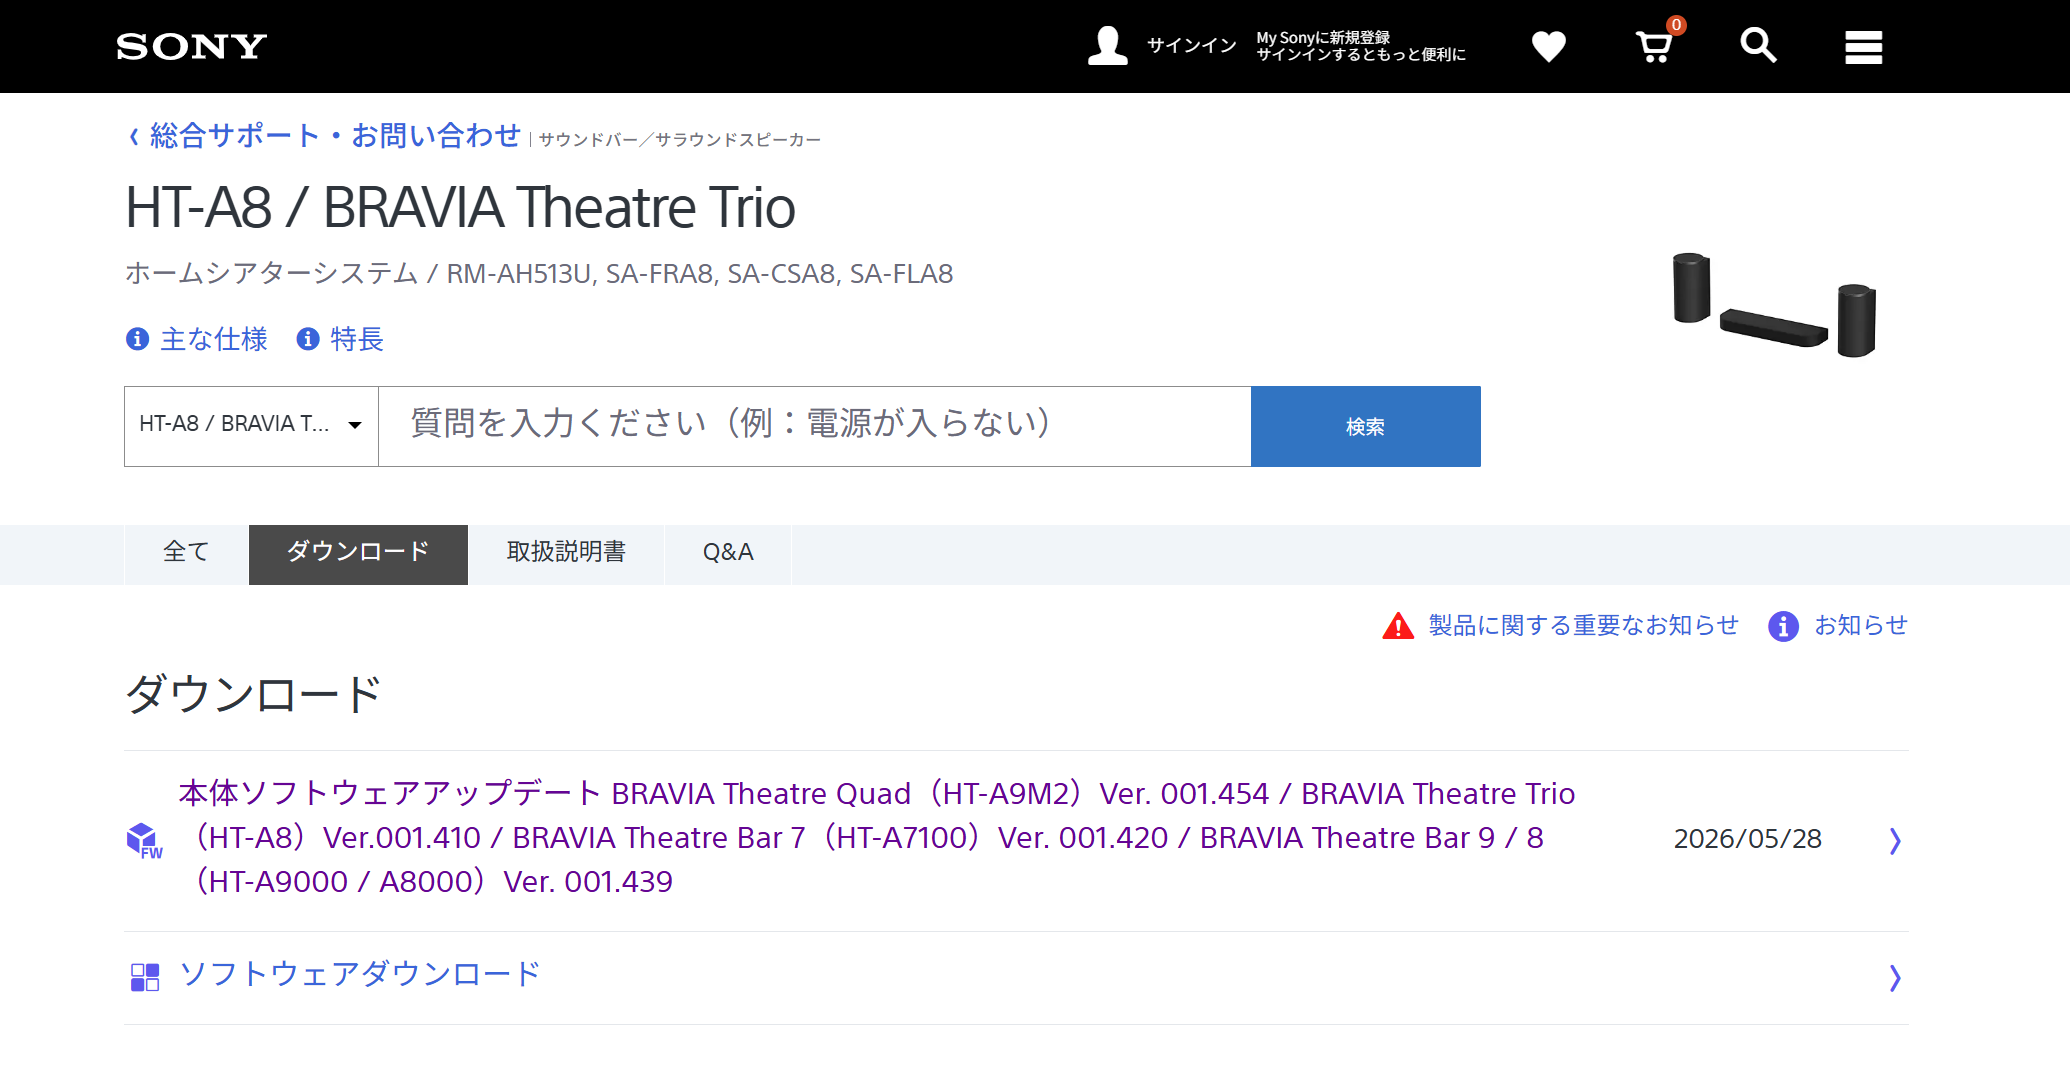Screen dimensions: 2070x1087
Task: Click the サインイン link
Action: pyautogui.click(x=1192, y=46)
